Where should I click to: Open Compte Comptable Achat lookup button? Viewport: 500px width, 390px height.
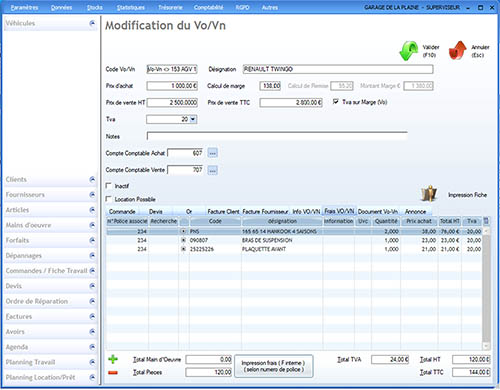coord(212,153)
